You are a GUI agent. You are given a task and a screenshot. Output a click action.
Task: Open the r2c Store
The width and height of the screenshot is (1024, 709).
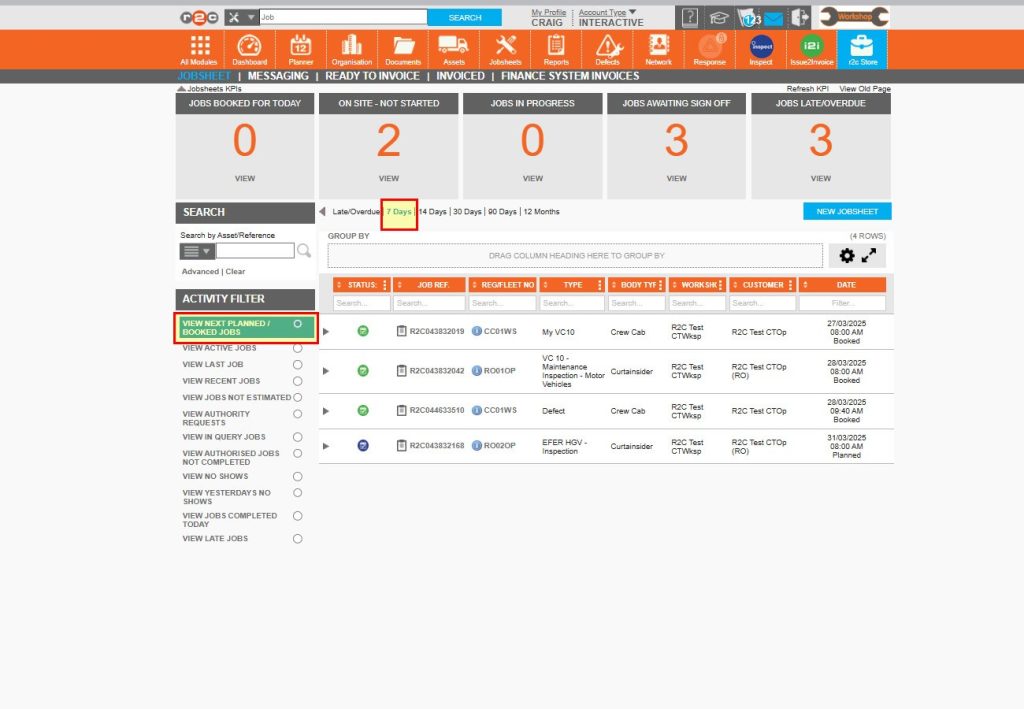click(x=862, y=48)
